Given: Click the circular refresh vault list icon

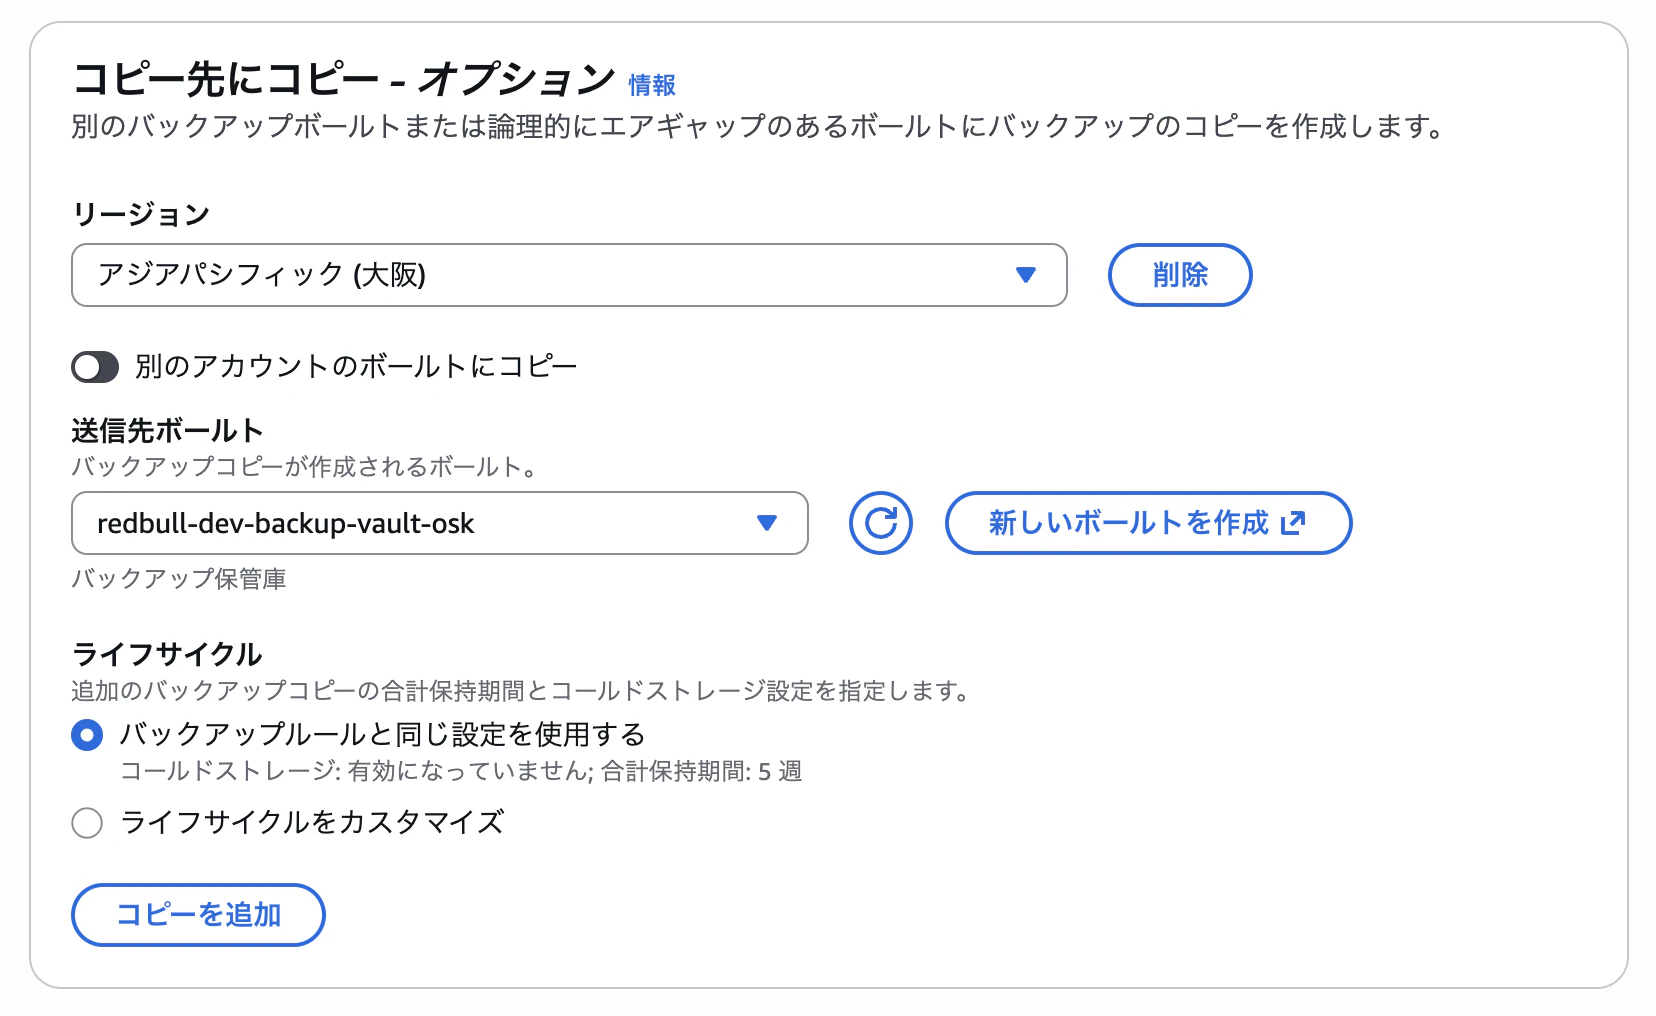Looking at the screenshot, I should tap(880, 523).
